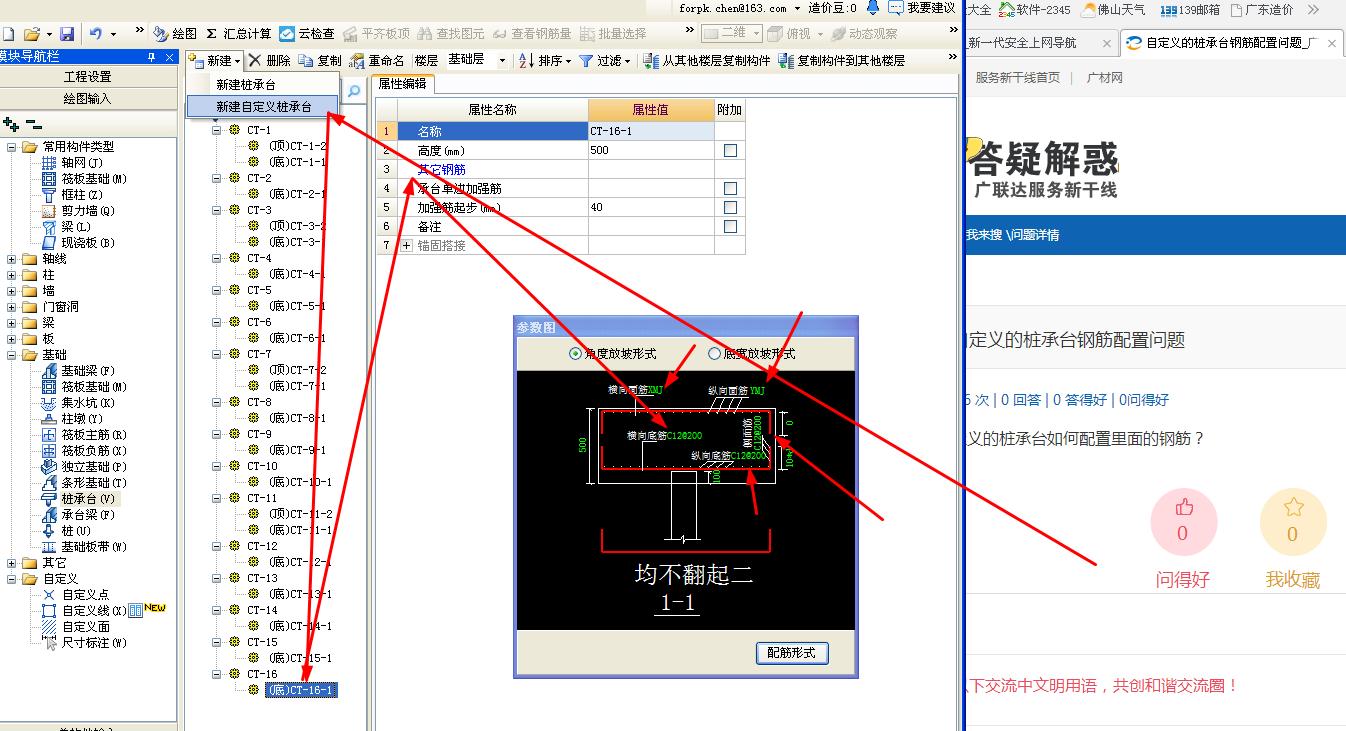Open 工程设置 navigation section
Screen dimensions: 1346x731
88,77
